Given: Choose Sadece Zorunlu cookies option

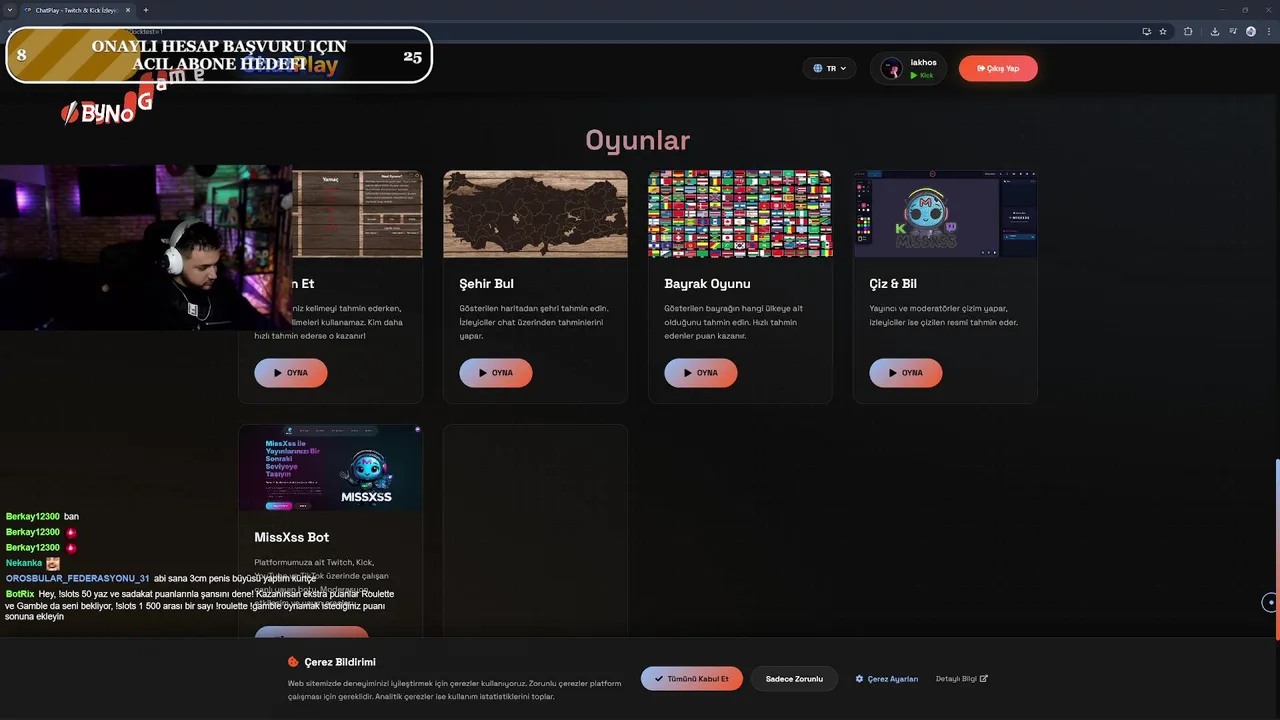Looking at the screenshot, I should (794, 679).
